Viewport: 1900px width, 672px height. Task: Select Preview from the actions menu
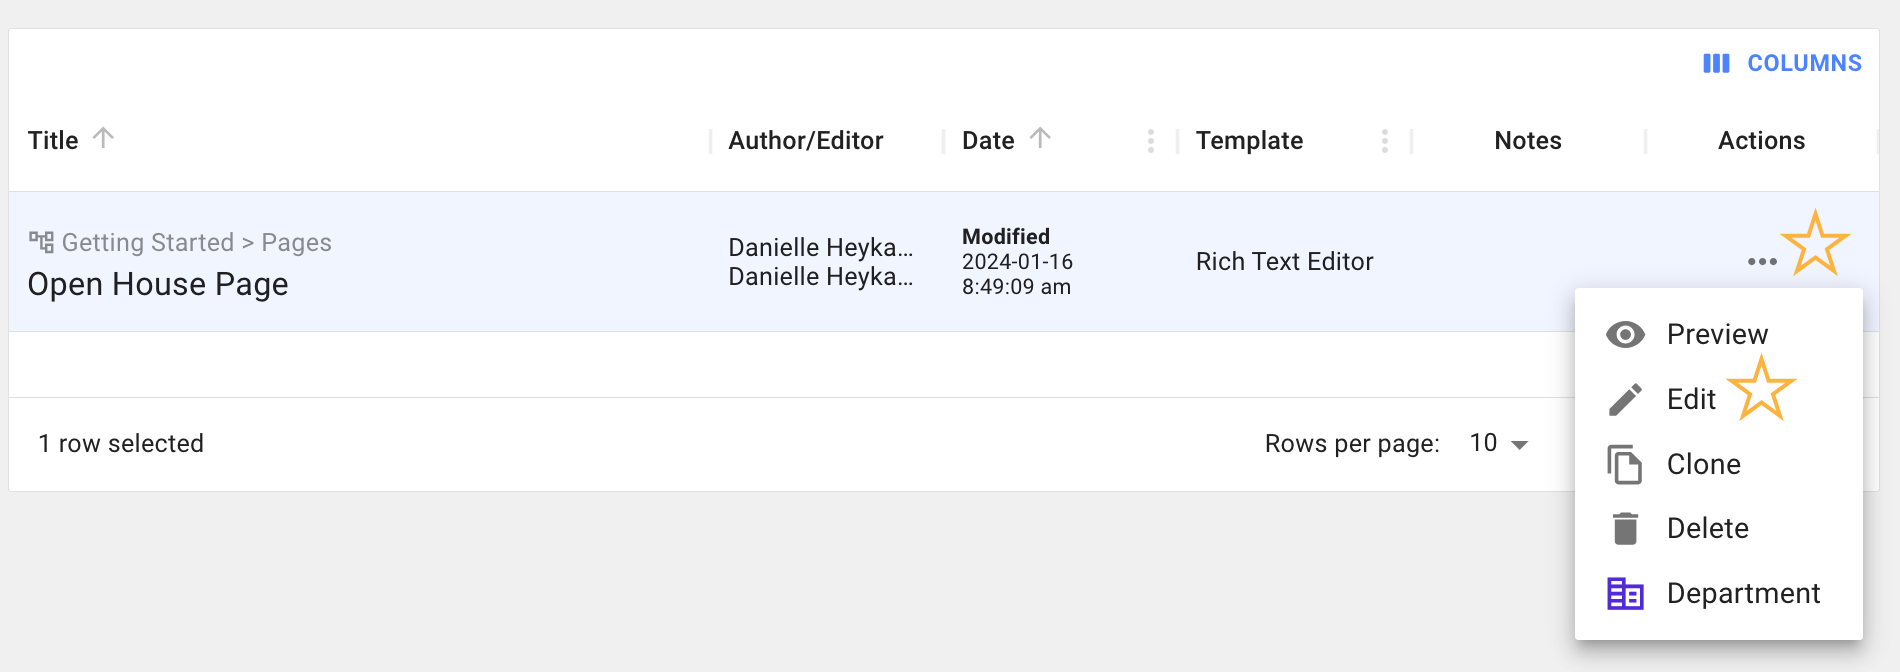coord(1717,335)
